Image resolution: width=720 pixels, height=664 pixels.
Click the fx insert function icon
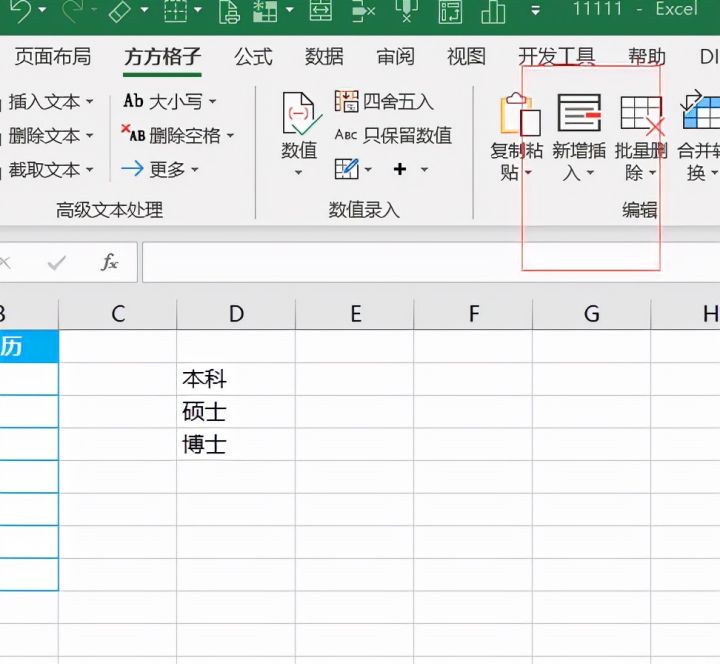coord(109,262)
